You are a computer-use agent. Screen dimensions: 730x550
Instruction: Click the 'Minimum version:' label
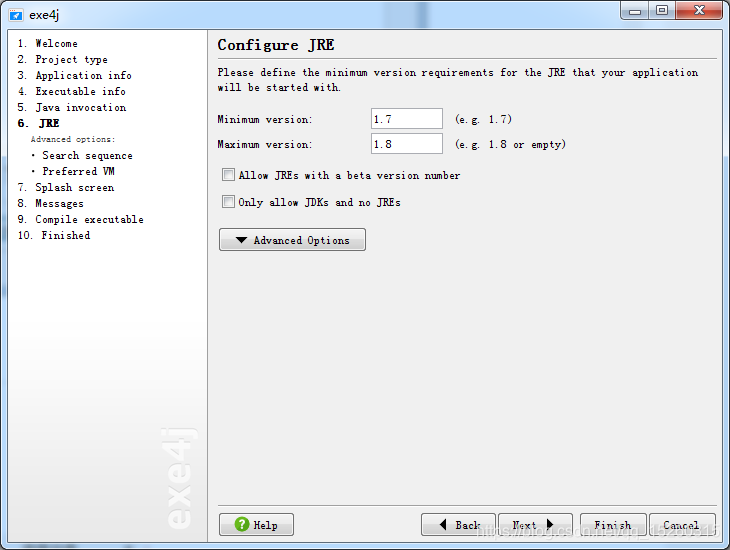click(265, 120)
